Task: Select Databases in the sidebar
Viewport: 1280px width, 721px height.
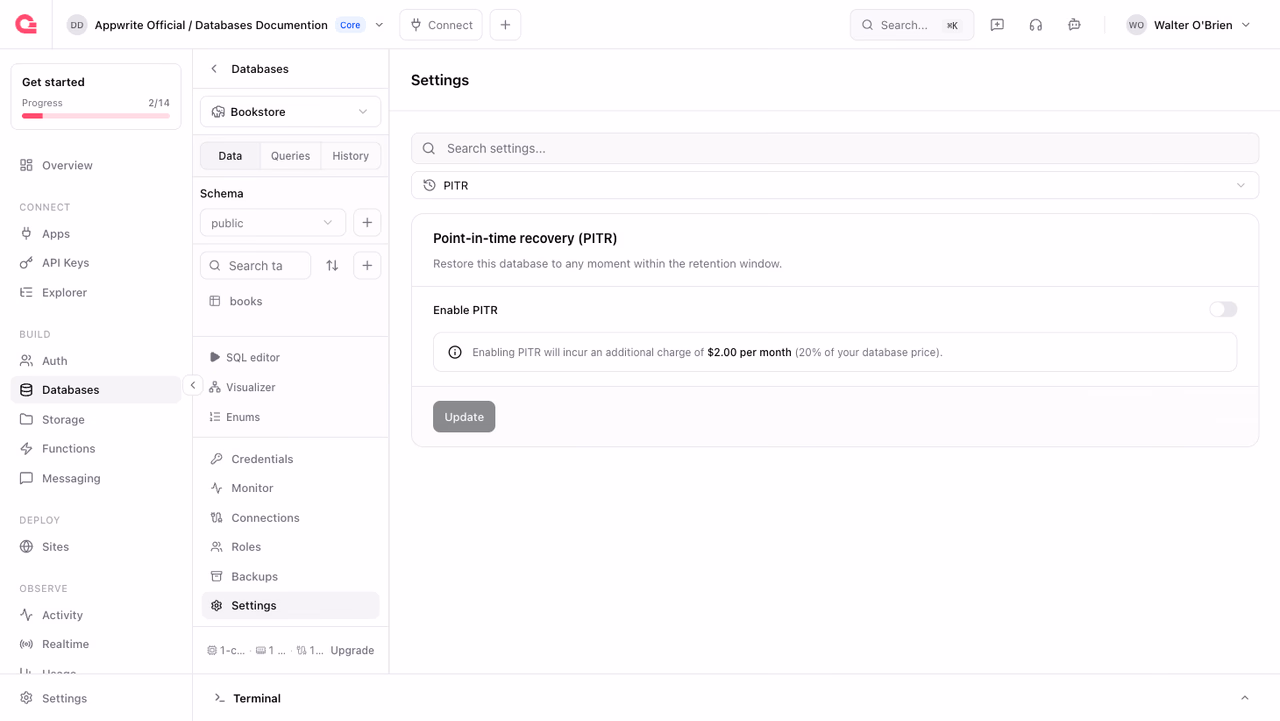Action: pos(96,390)
